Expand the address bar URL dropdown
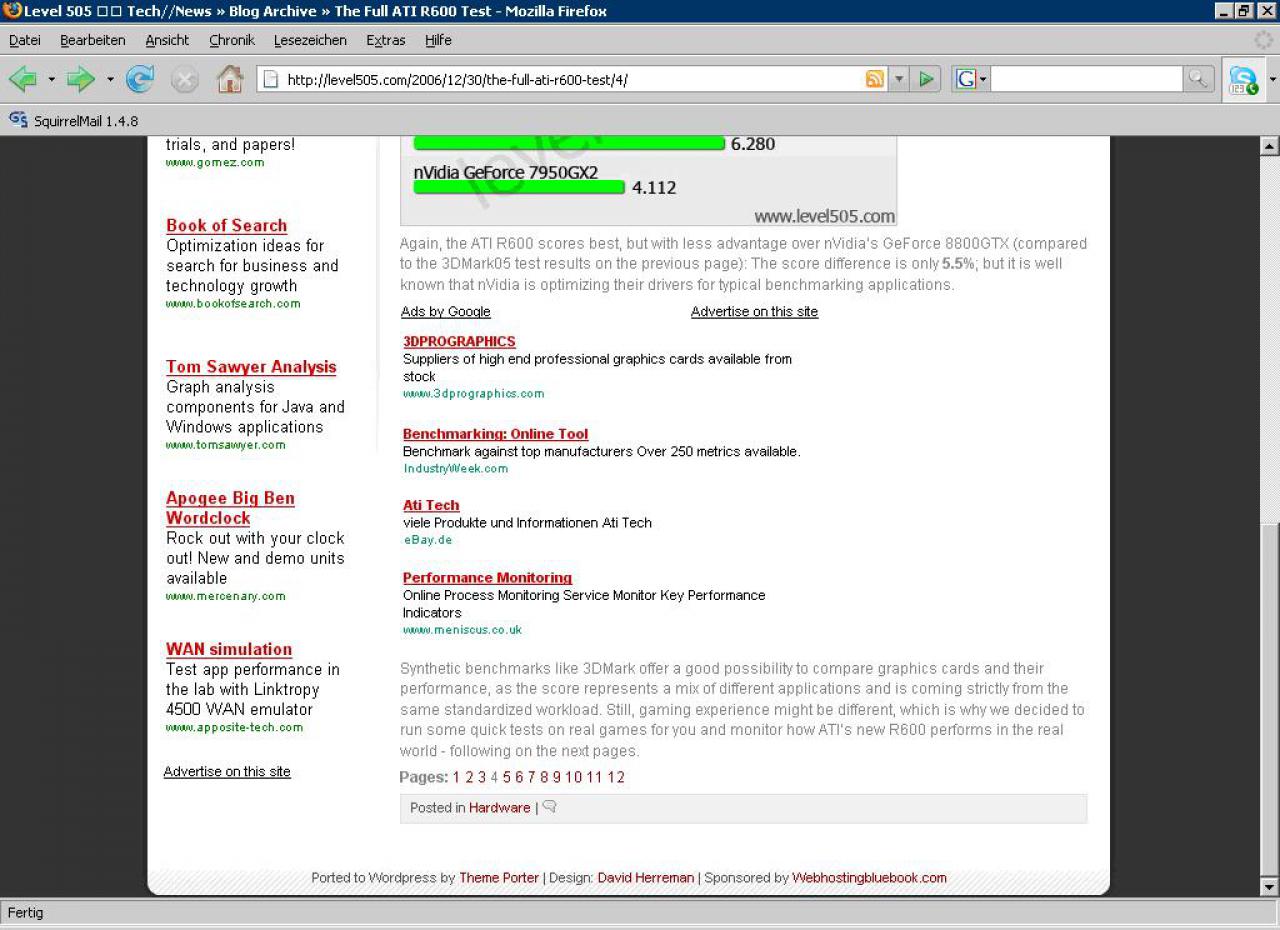 tap(899, 80)
